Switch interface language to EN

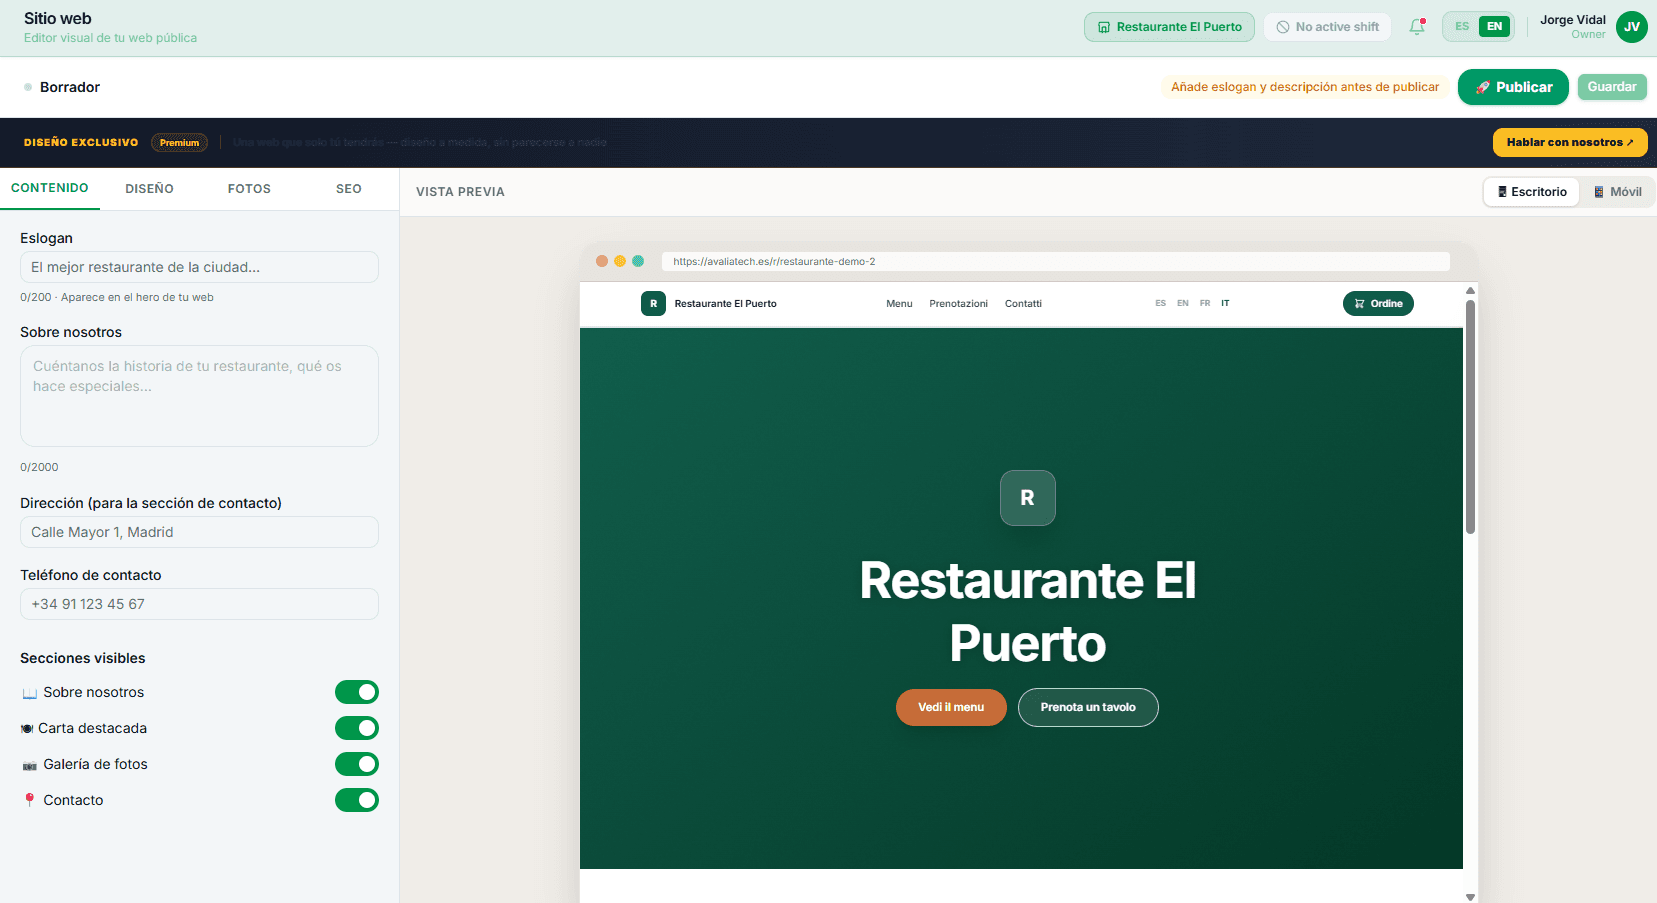pos(1494,27)
